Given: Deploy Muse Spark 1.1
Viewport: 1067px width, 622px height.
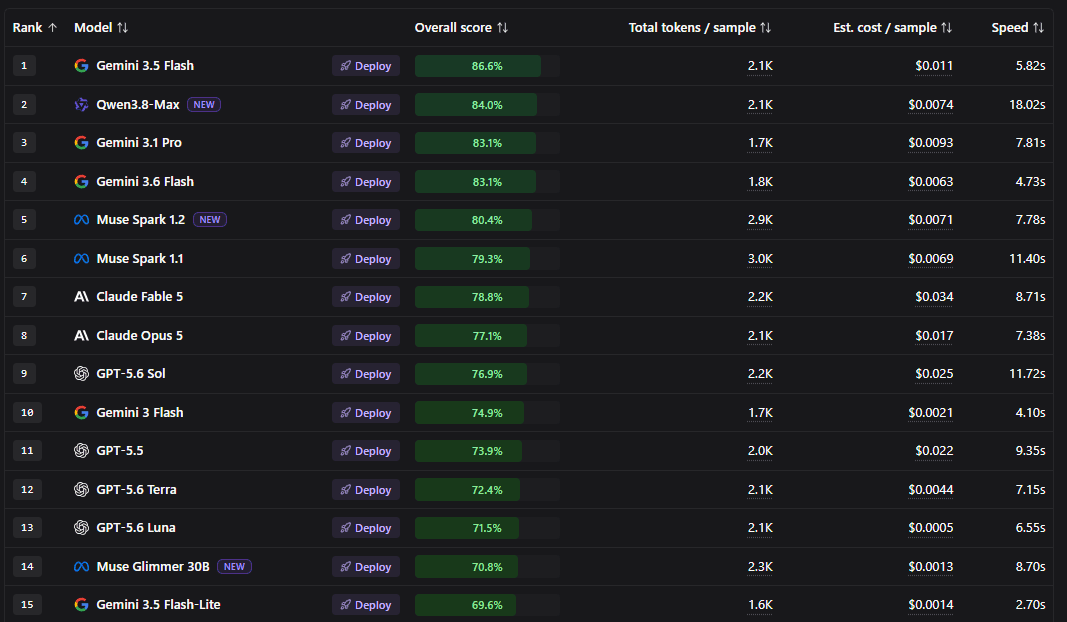Looking at the screenshot, I should [x=366, y=259].
